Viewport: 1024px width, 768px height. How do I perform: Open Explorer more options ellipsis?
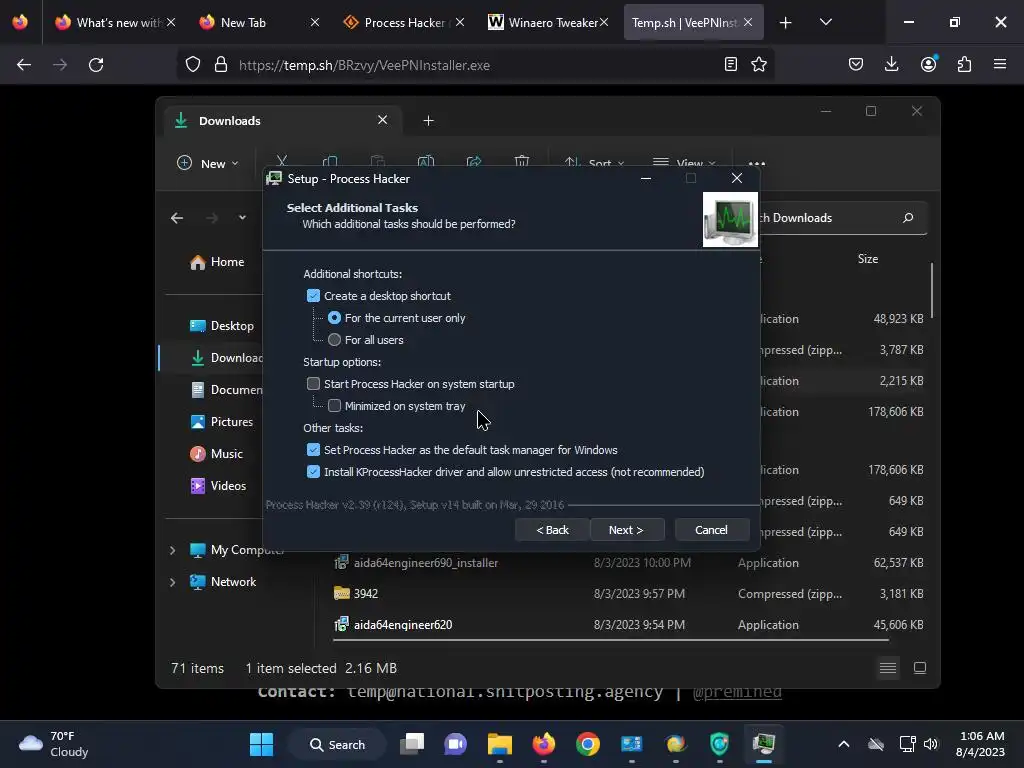[x=757, y=163]
